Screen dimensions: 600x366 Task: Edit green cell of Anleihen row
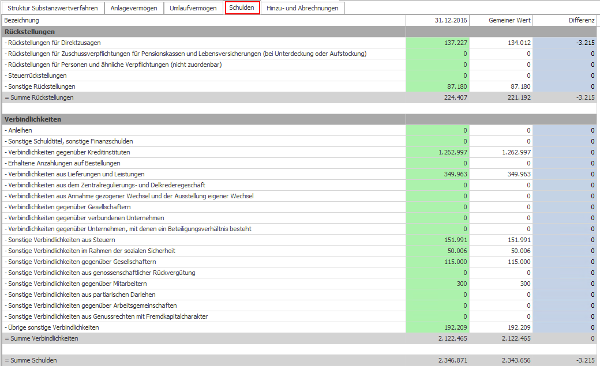(x=438, y=131)
